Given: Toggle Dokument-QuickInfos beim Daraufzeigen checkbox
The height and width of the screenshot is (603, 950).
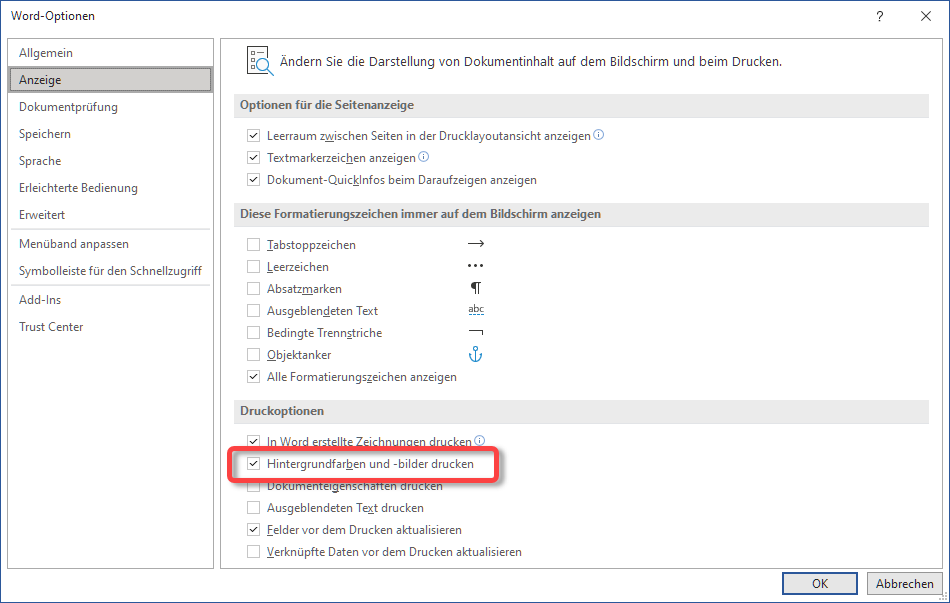Looking at the screenshot, I should pyautogui.click(x=253, y=180).
